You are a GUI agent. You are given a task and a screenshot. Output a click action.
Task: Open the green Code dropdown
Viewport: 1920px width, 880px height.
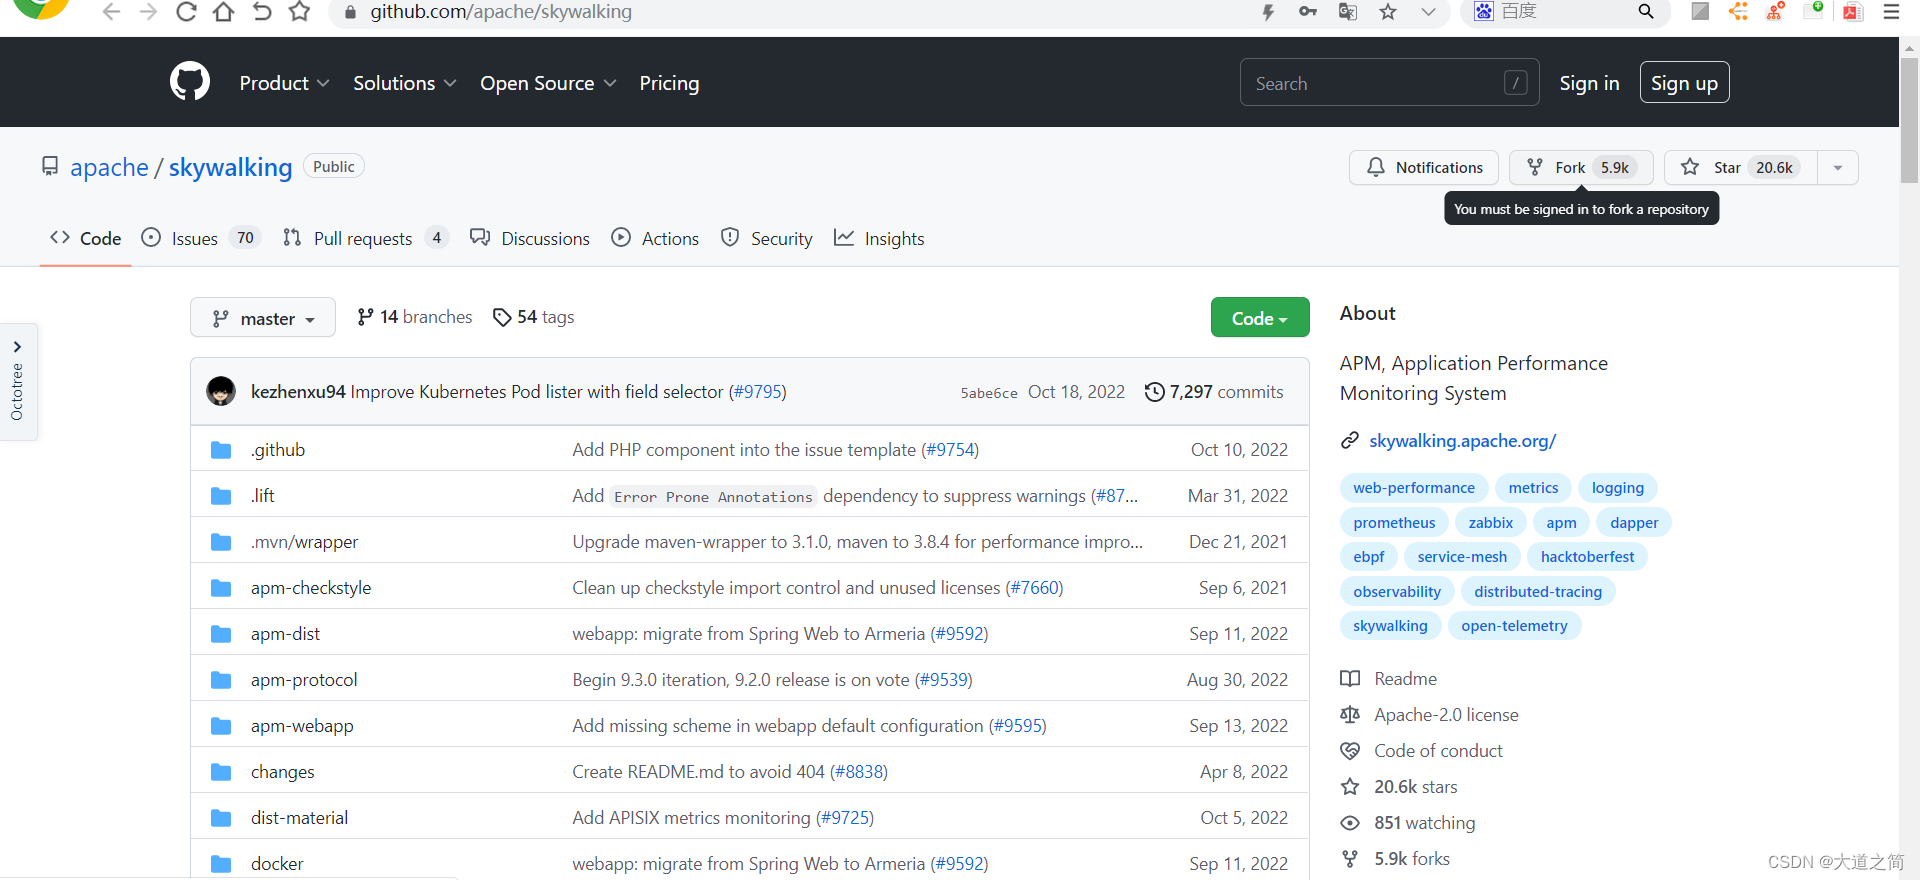tap(1260, 318)
